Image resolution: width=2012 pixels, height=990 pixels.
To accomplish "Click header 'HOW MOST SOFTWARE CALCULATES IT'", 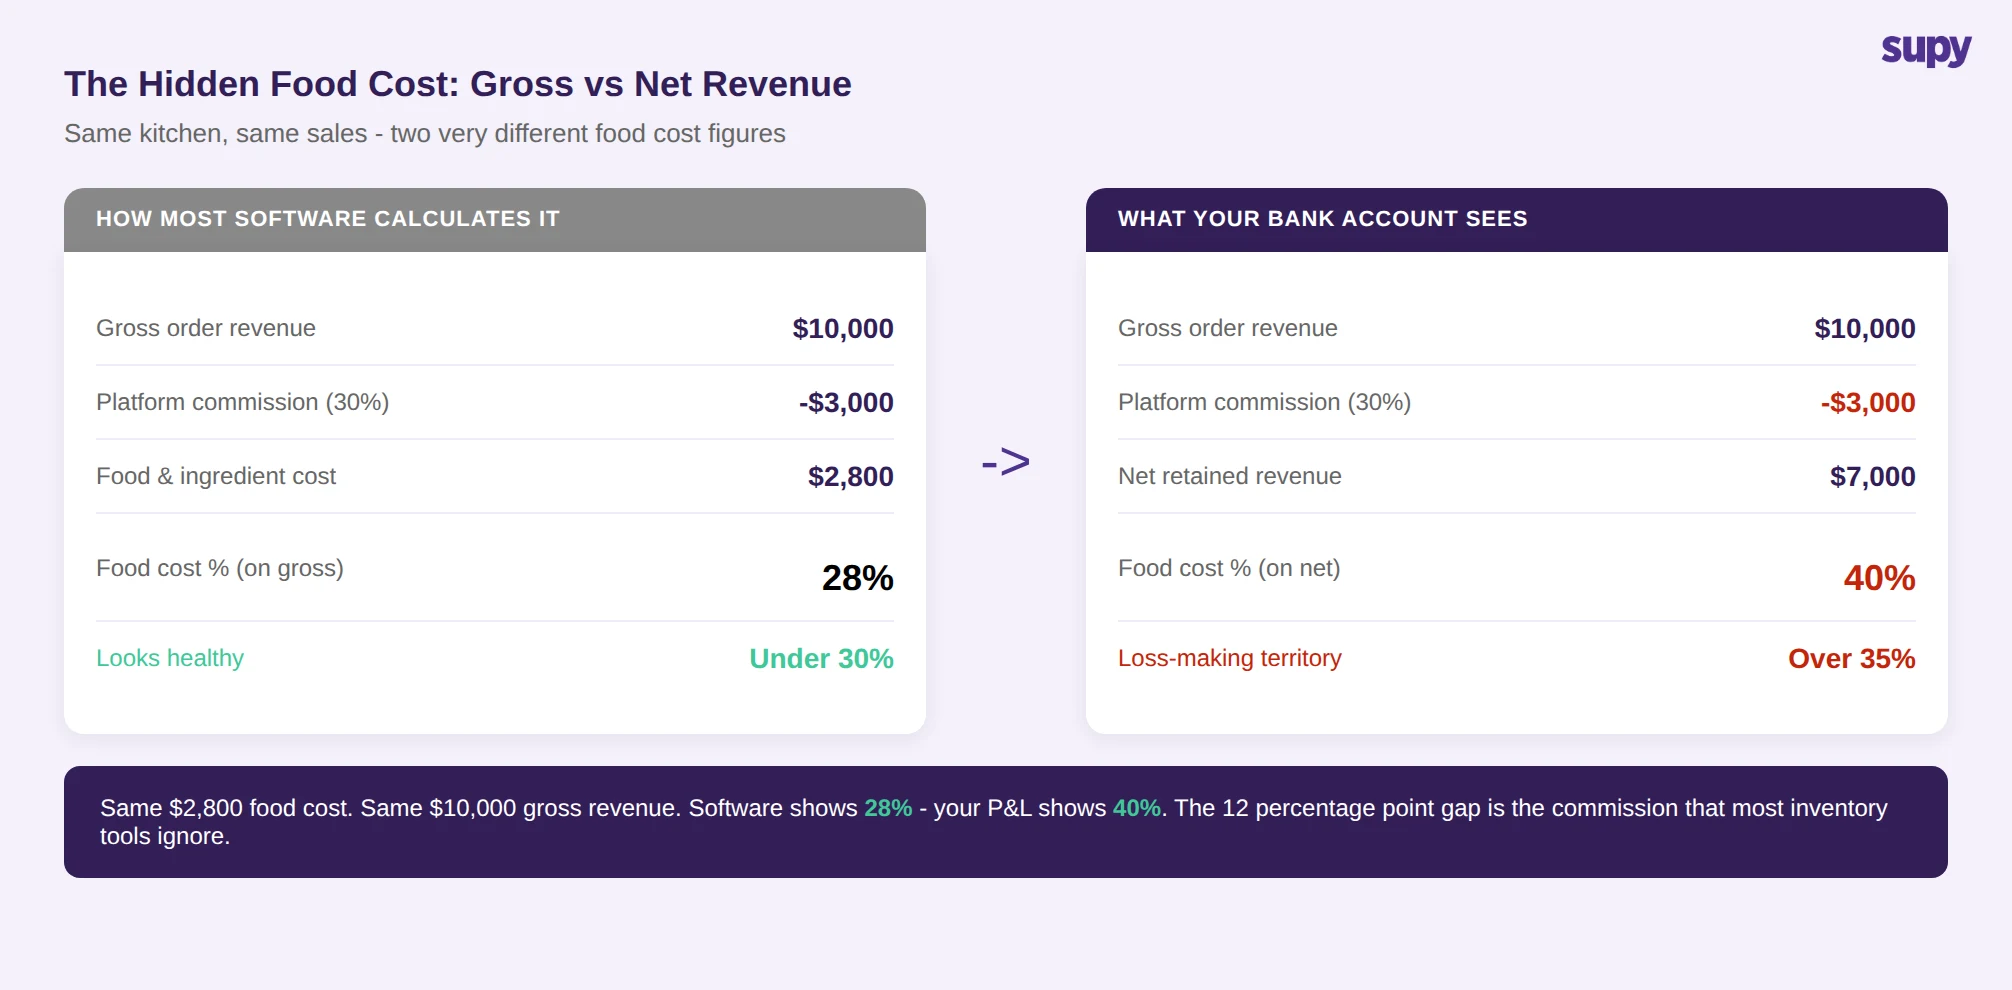I will [x=328, y=219].
